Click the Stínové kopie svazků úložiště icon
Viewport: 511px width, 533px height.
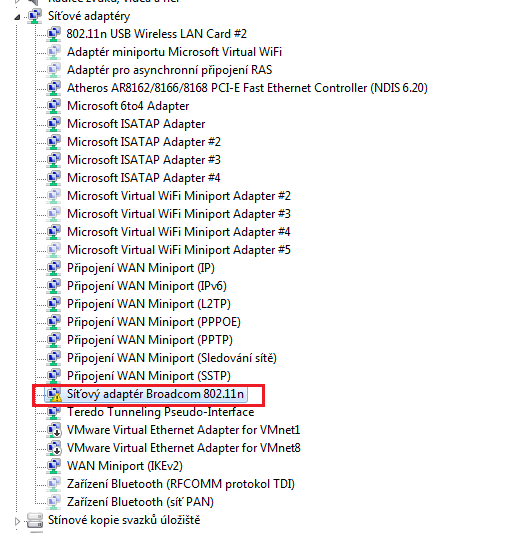coord(35,520)
